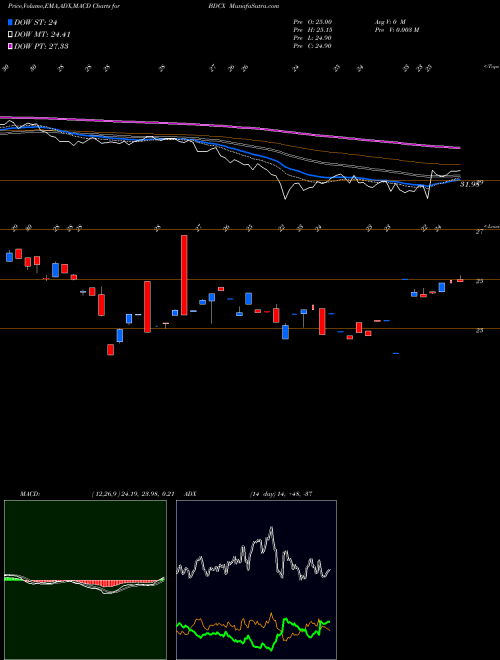This screenshot has height=660, width=500.
Task: Click the chart title 'Price,Volume,EMA,ADX,MACD Charts for'
Action: tap(64, 6)
